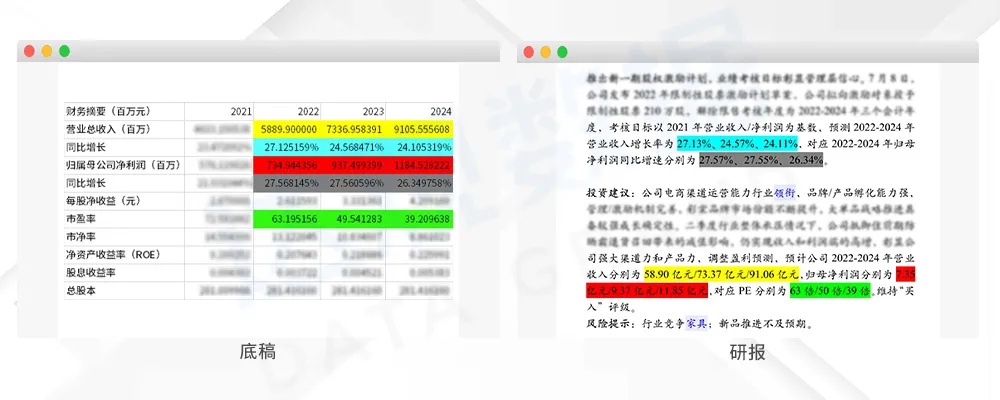The image size is (1000, 400).
Task: Click the 风险提示 heading in the report
Action: click(x=609, y=323)
